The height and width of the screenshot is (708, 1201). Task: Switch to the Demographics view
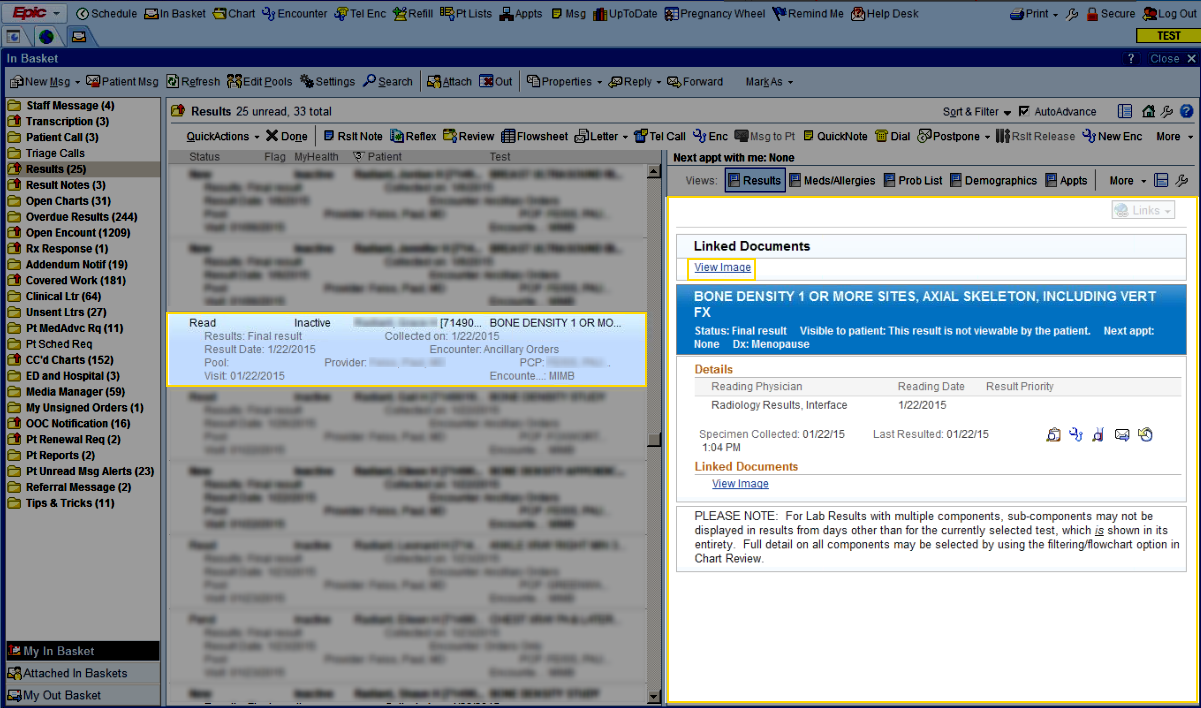coord(993,181)
